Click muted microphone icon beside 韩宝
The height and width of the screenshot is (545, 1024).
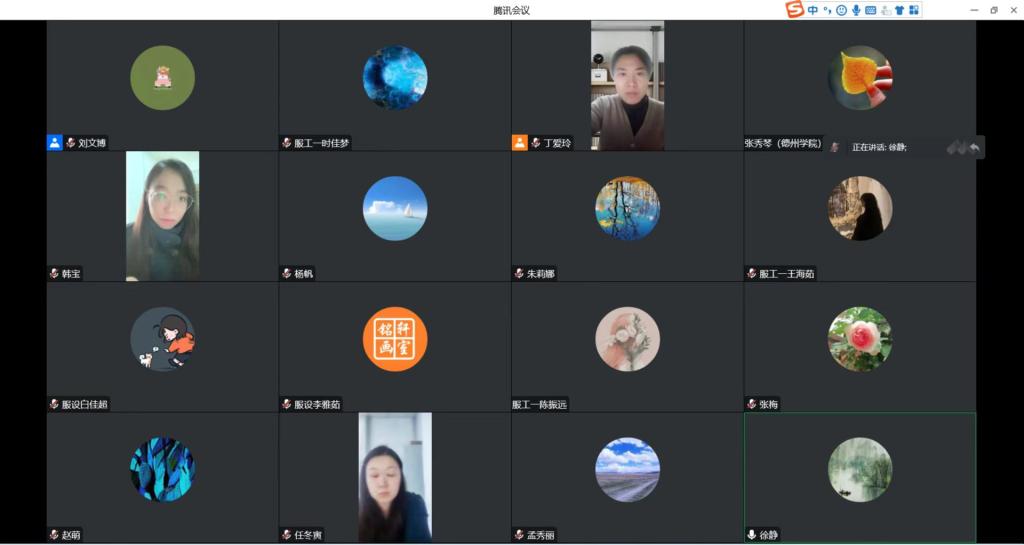click(x=54, y=273)
